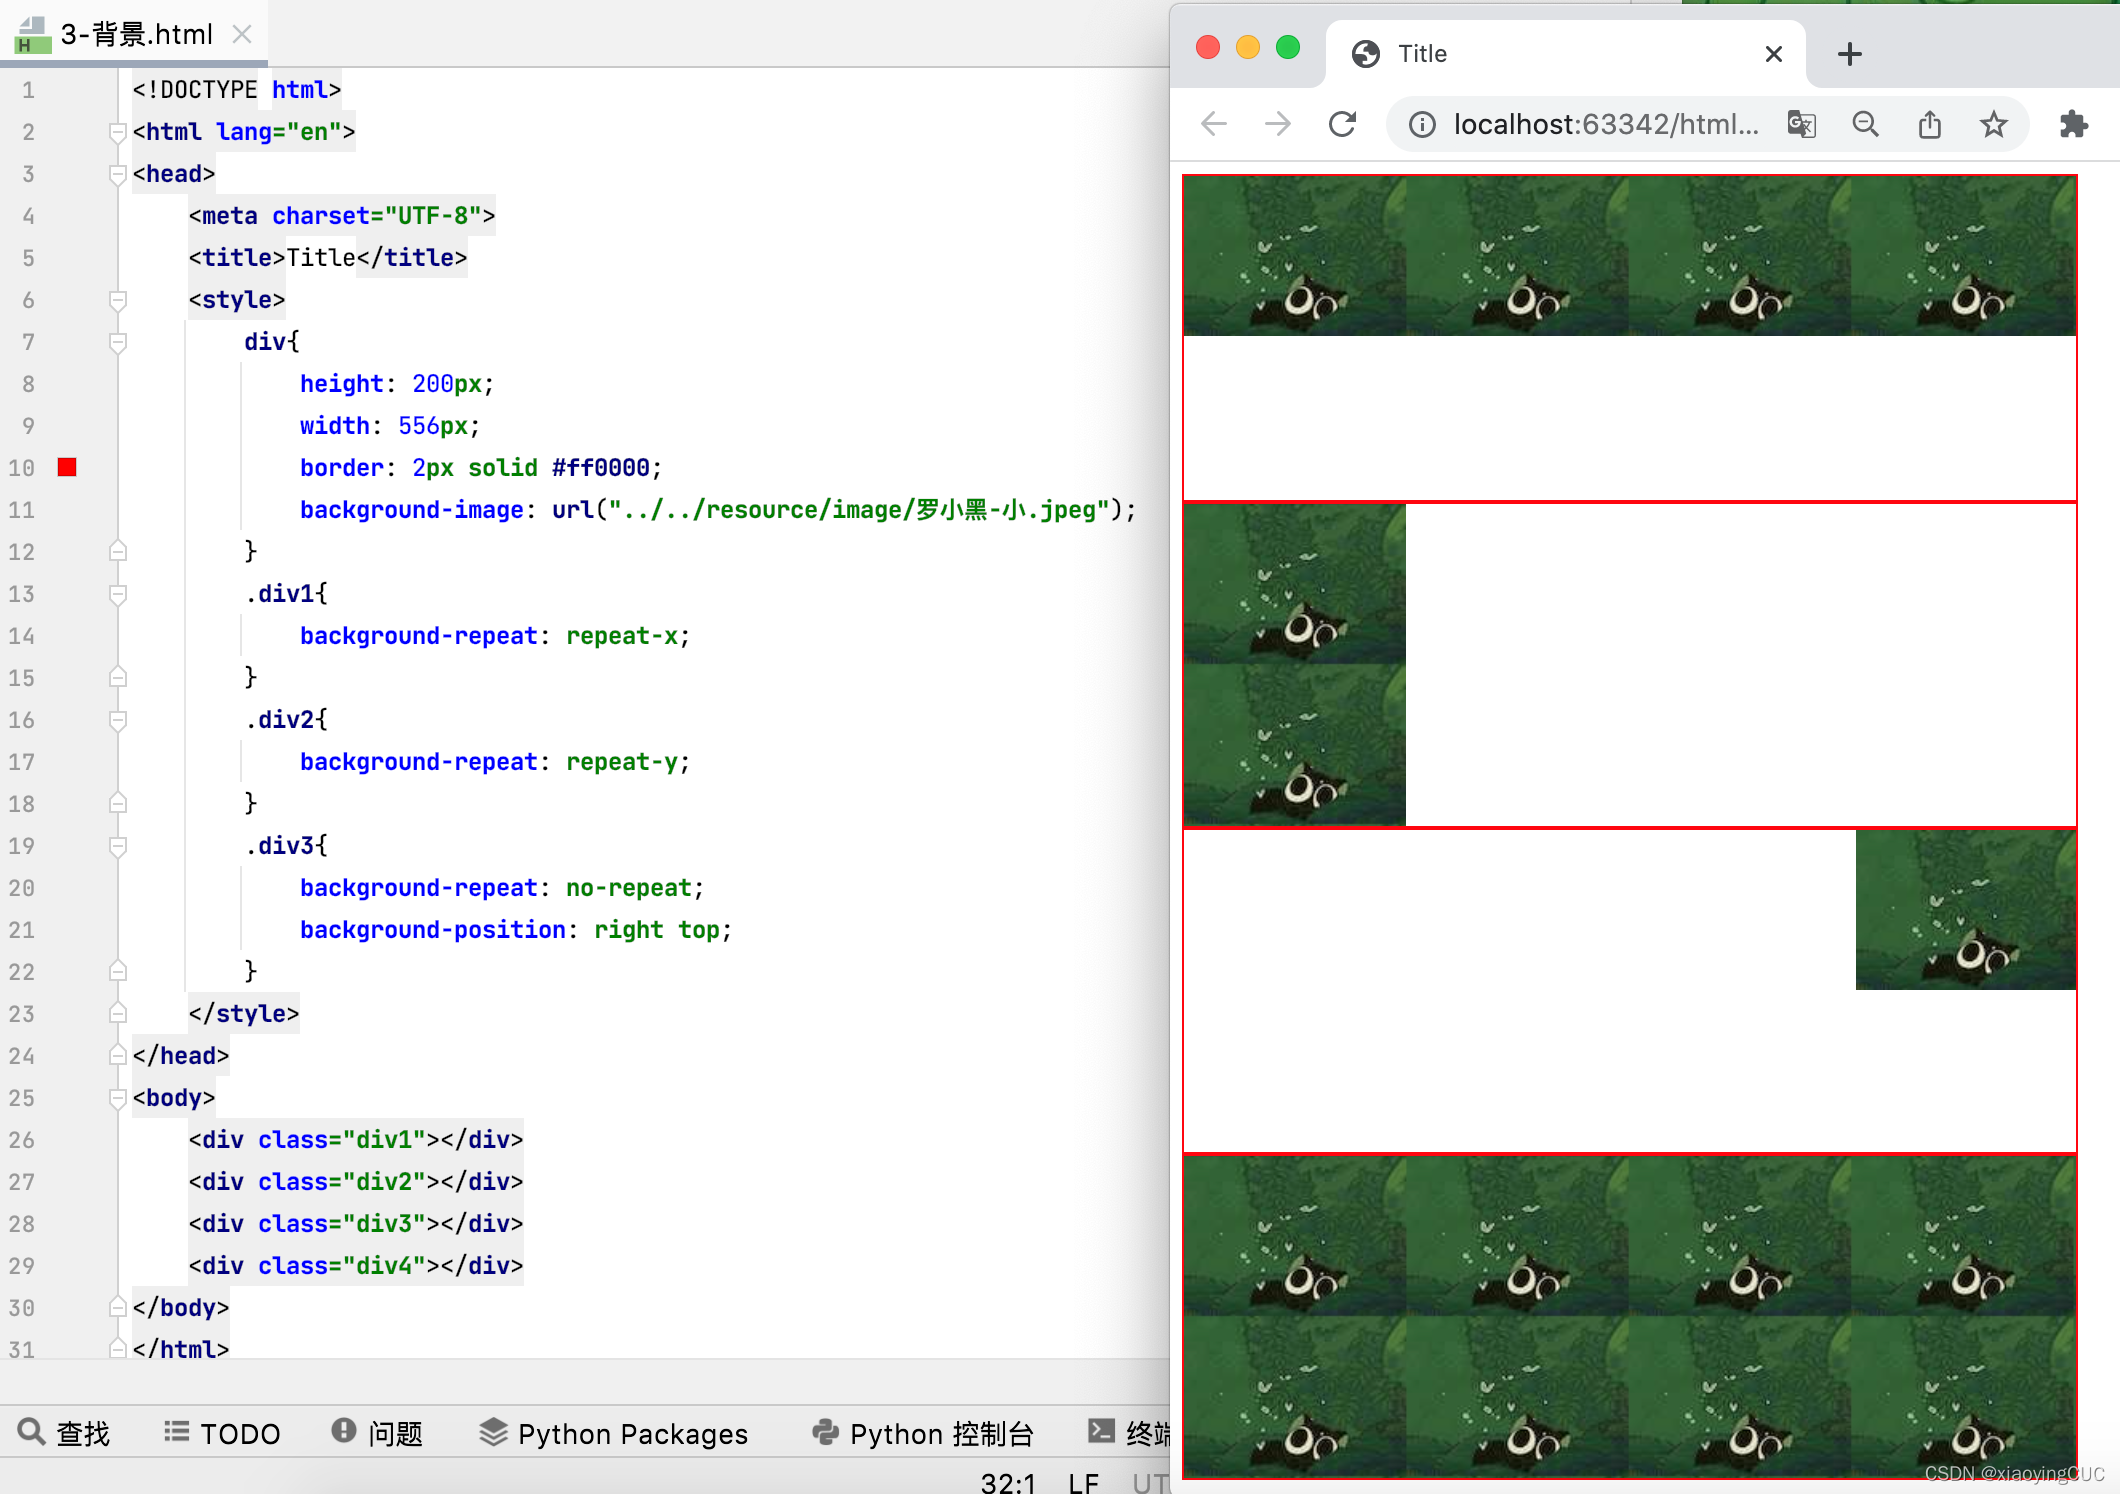Click the #ff0000 color value on line 10

(600, 468)
